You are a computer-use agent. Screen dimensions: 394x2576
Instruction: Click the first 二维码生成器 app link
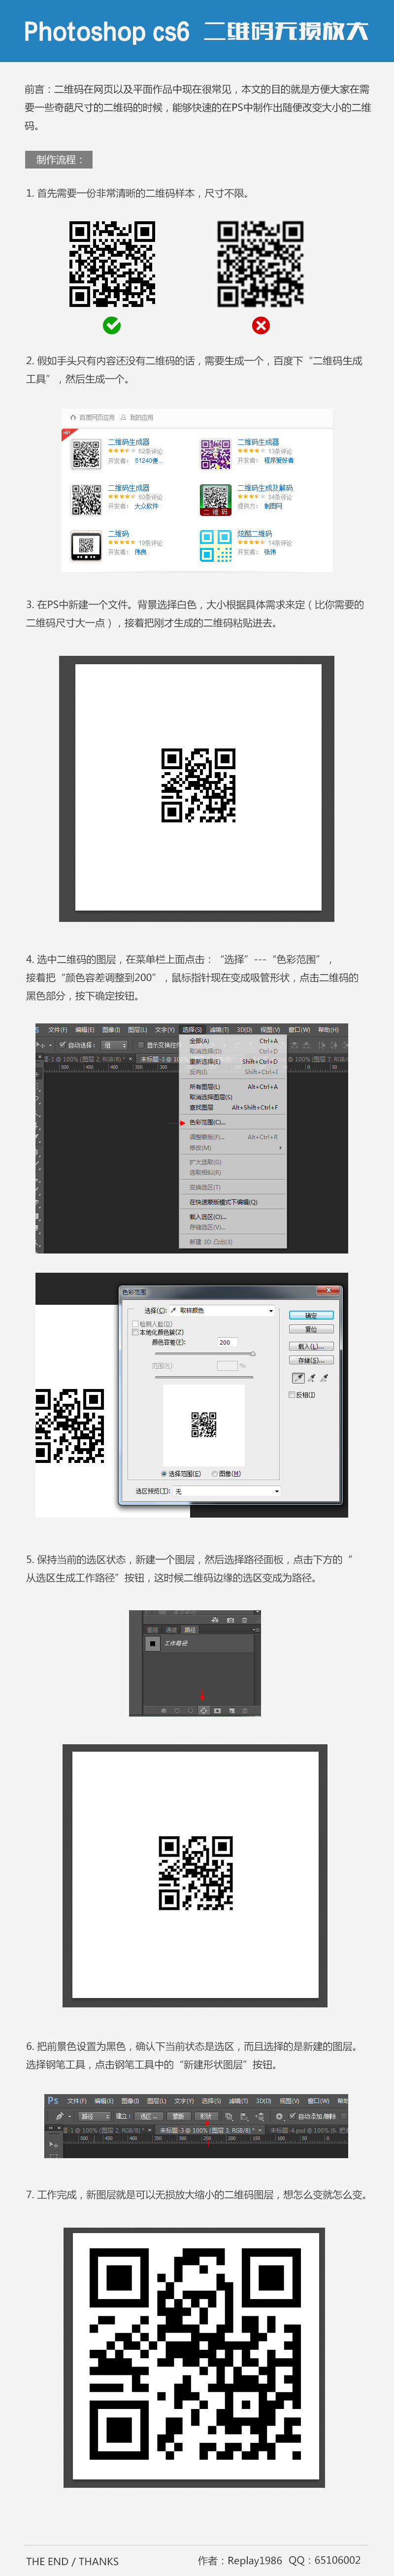(x=129, y=442)
